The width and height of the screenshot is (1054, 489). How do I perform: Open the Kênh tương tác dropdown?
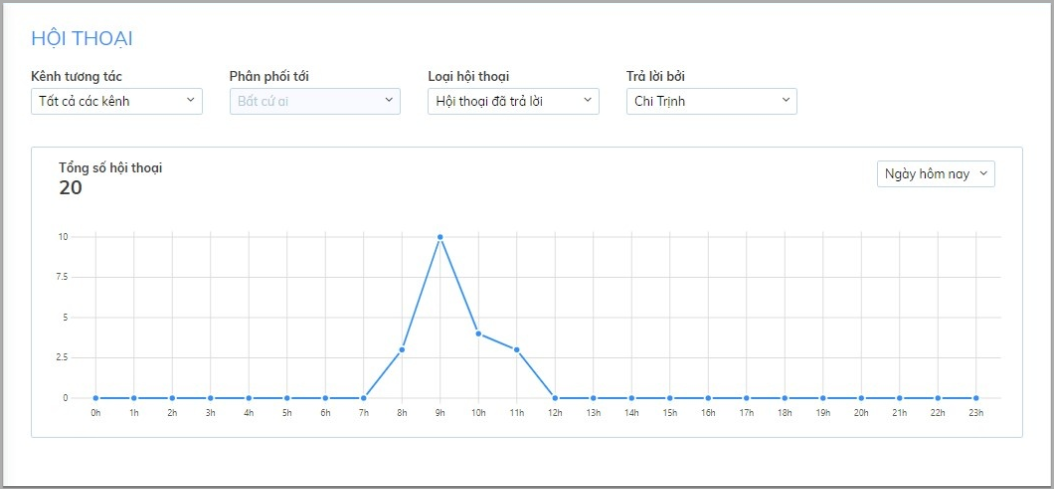(117, 101)
